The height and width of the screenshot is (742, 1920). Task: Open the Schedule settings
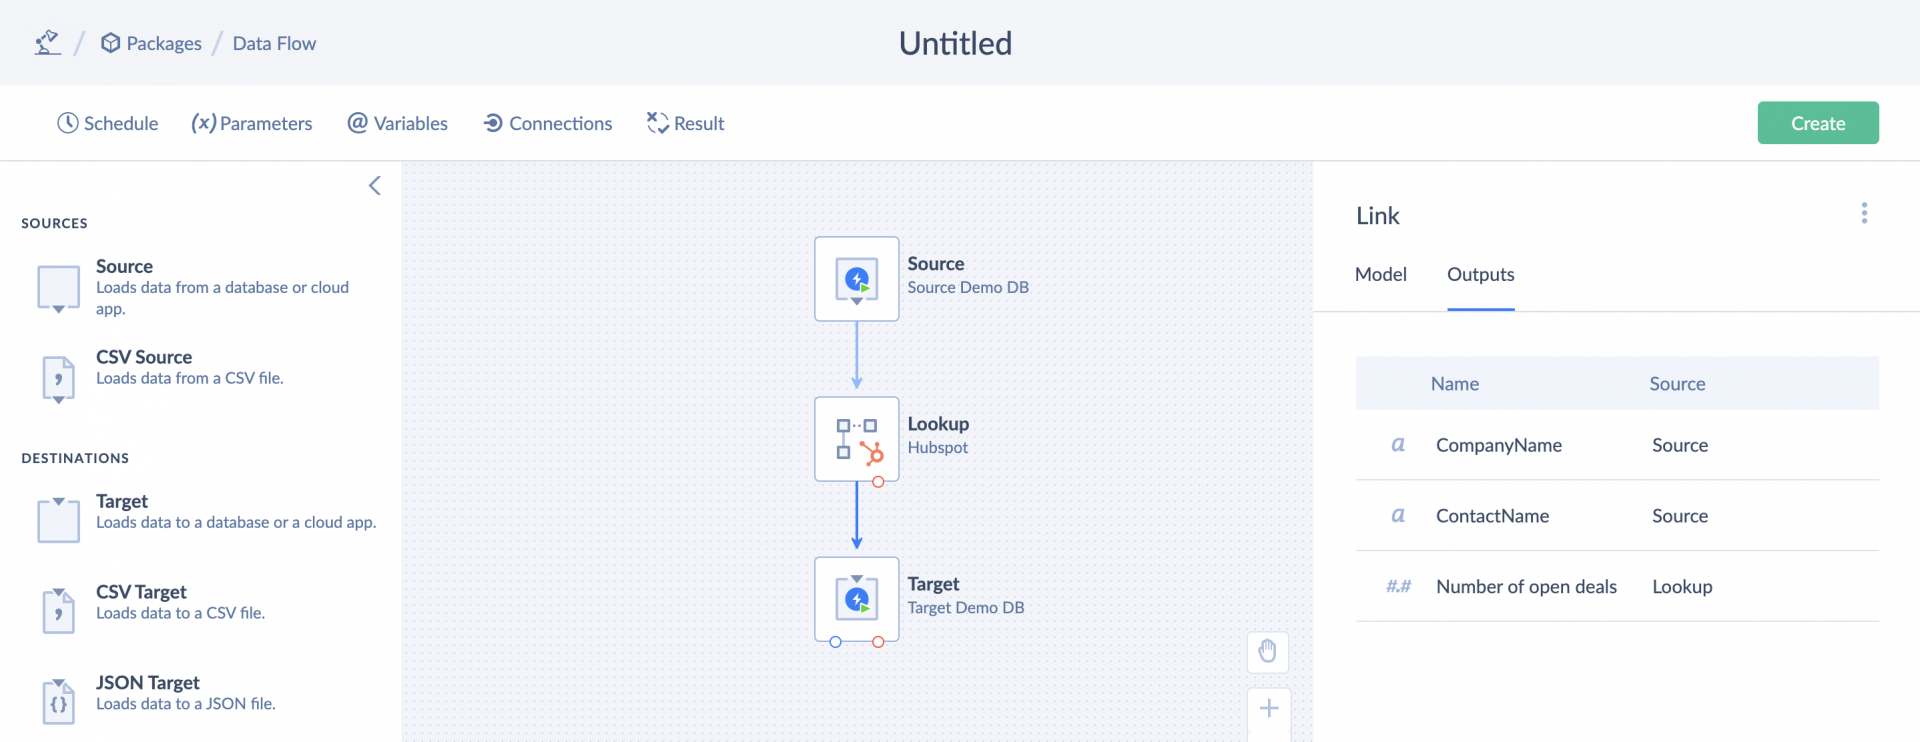click(x=108, y=123)
